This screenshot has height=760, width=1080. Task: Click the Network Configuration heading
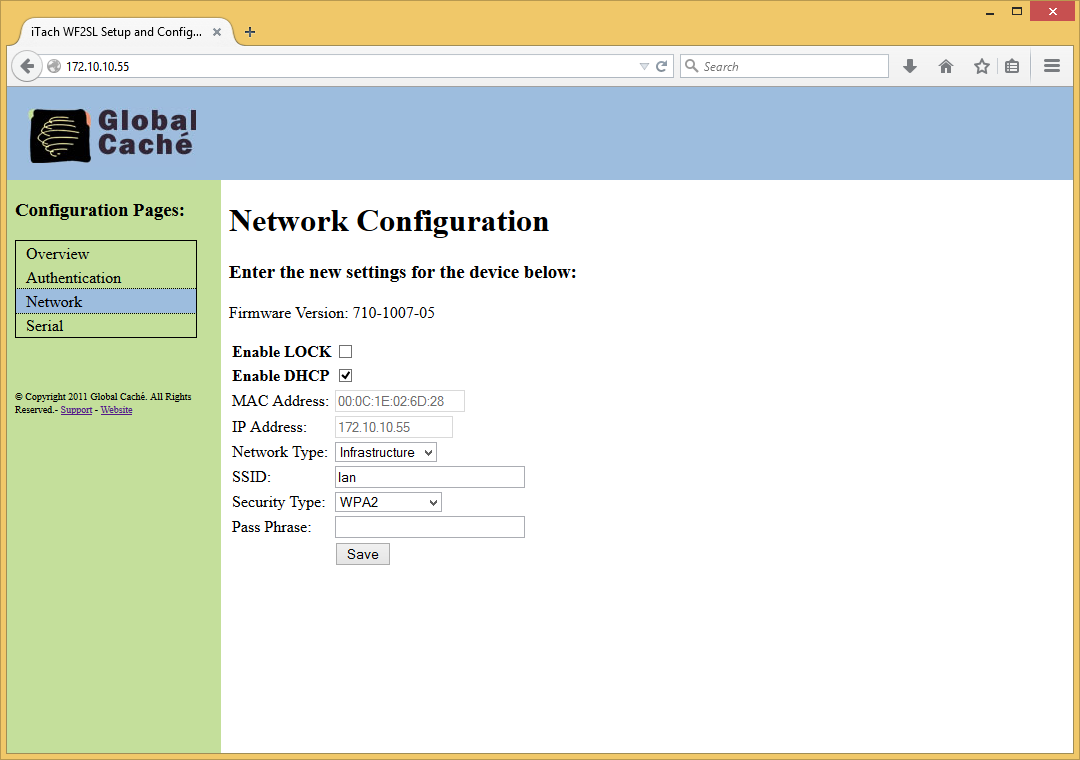(389, 221)
